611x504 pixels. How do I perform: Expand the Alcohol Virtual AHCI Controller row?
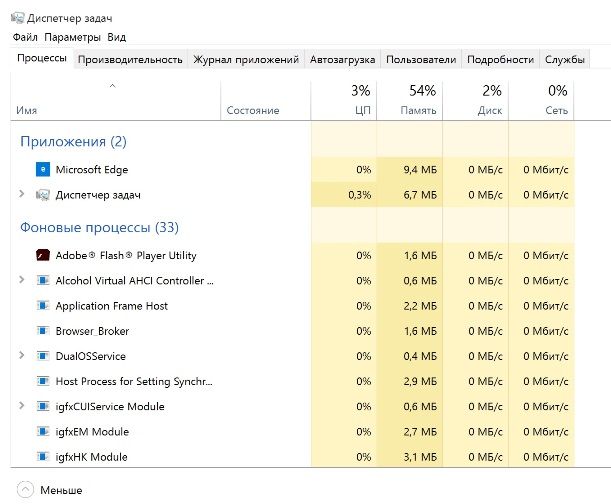[x=22, y=279]
